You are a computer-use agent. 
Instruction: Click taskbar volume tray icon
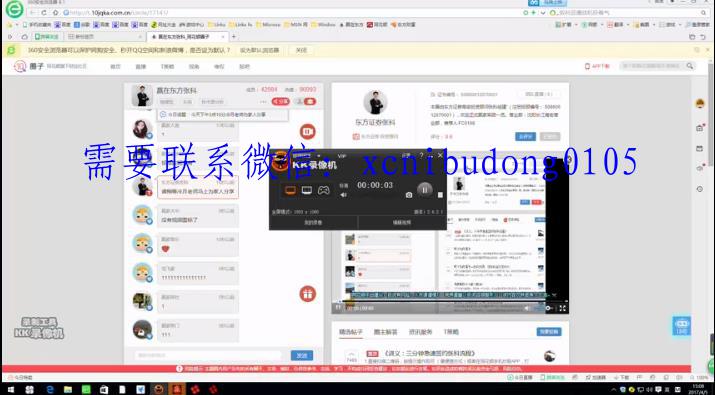tap(650, 389)
